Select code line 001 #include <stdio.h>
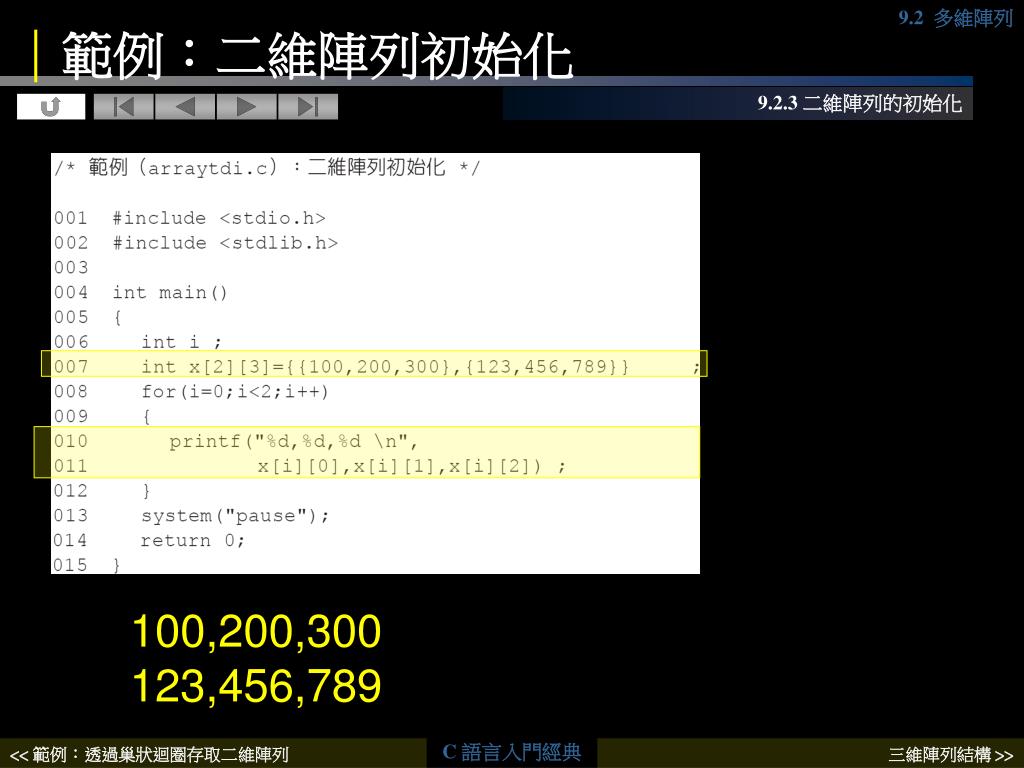 click(189, 217)
